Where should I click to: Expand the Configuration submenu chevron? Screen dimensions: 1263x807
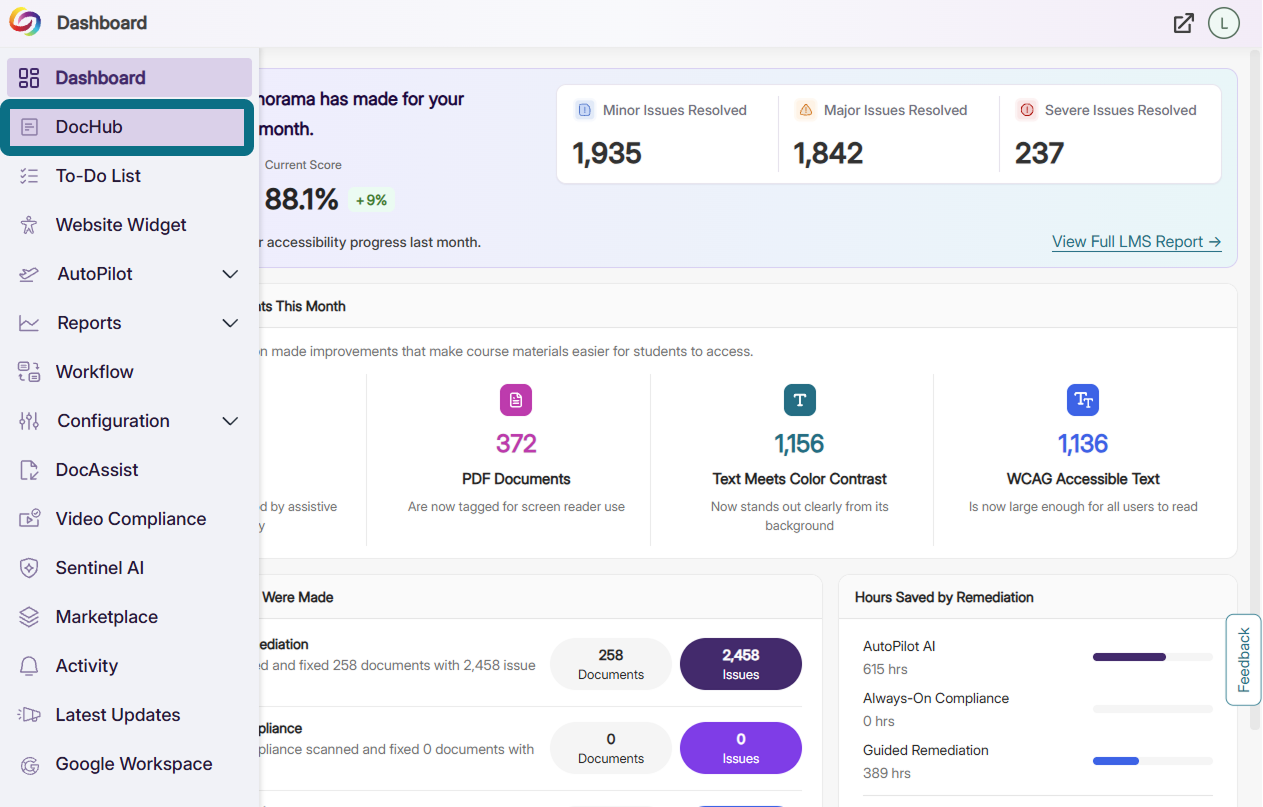(230, 421)
